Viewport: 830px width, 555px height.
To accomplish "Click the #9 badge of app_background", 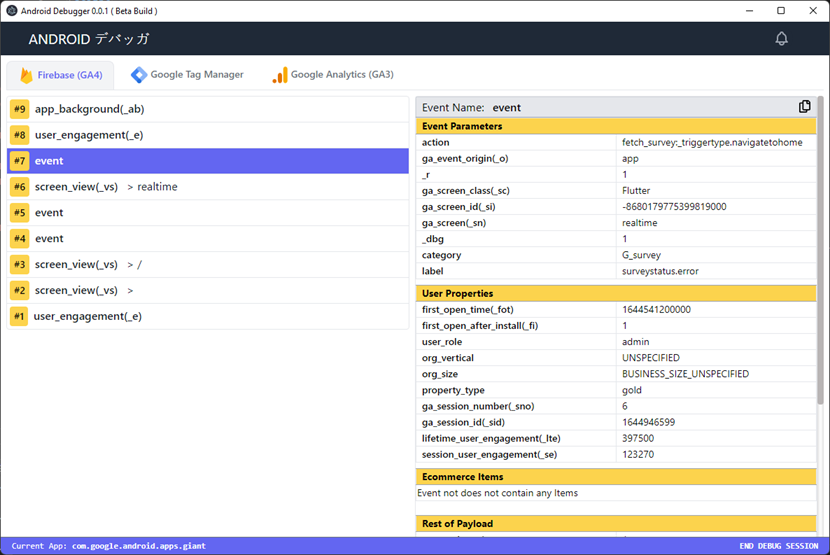I will [x=19, y=109].
